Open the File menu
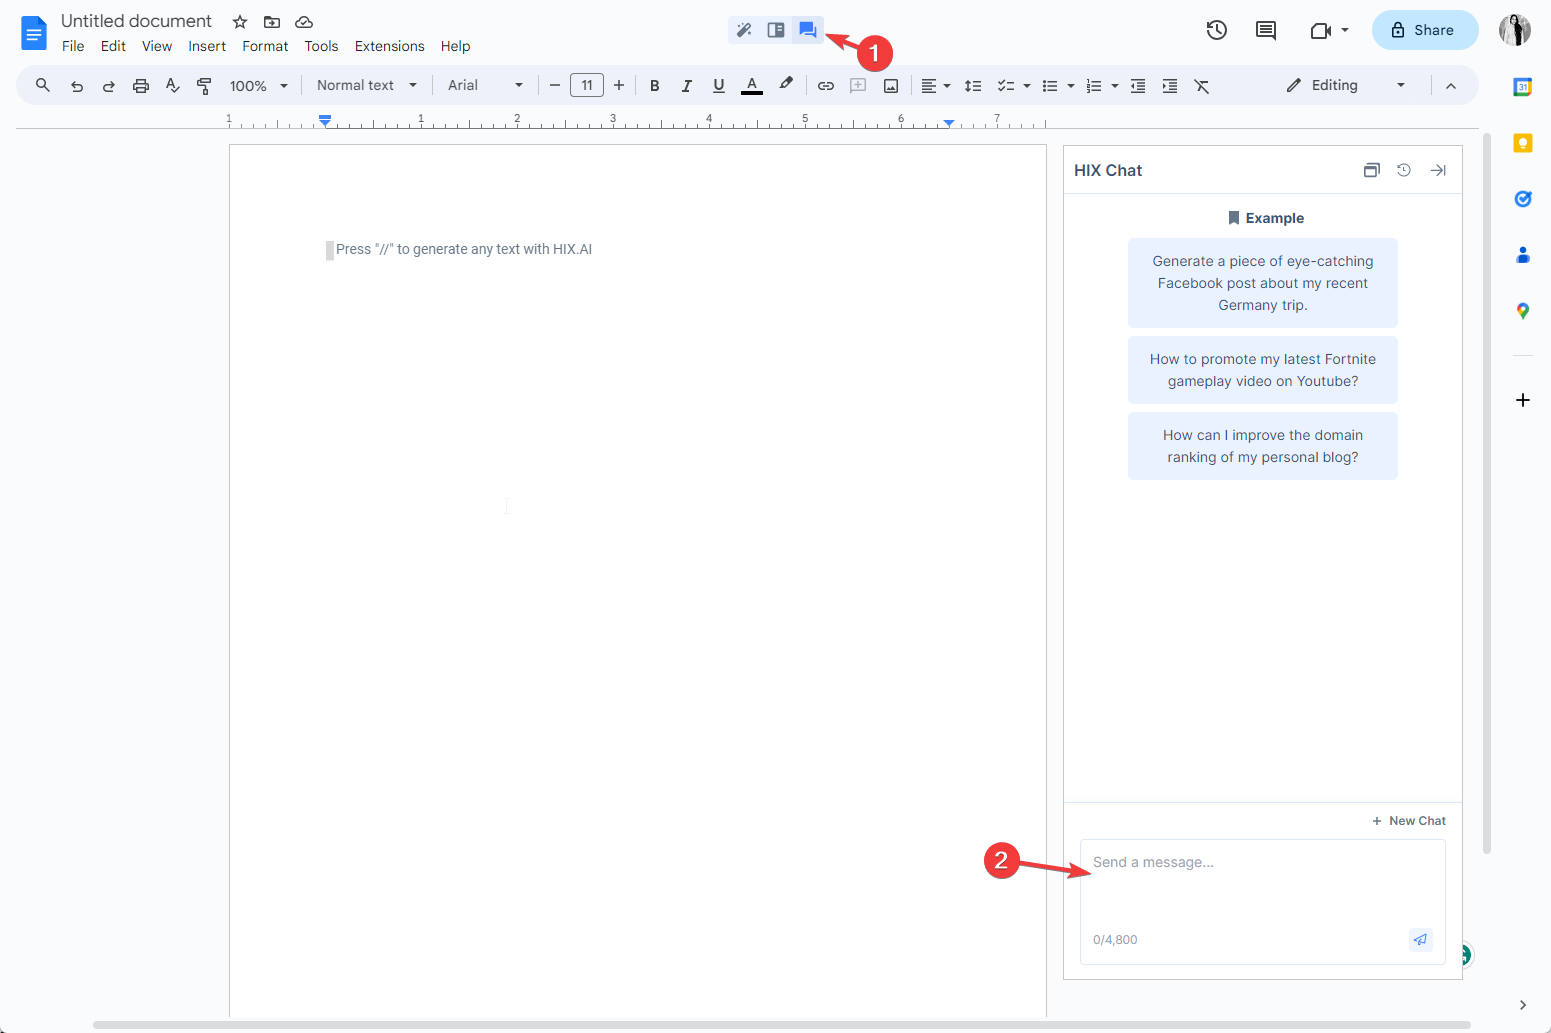This screenshot has height=1033, width=1551. pyautogui.click(x=73, y=46)
